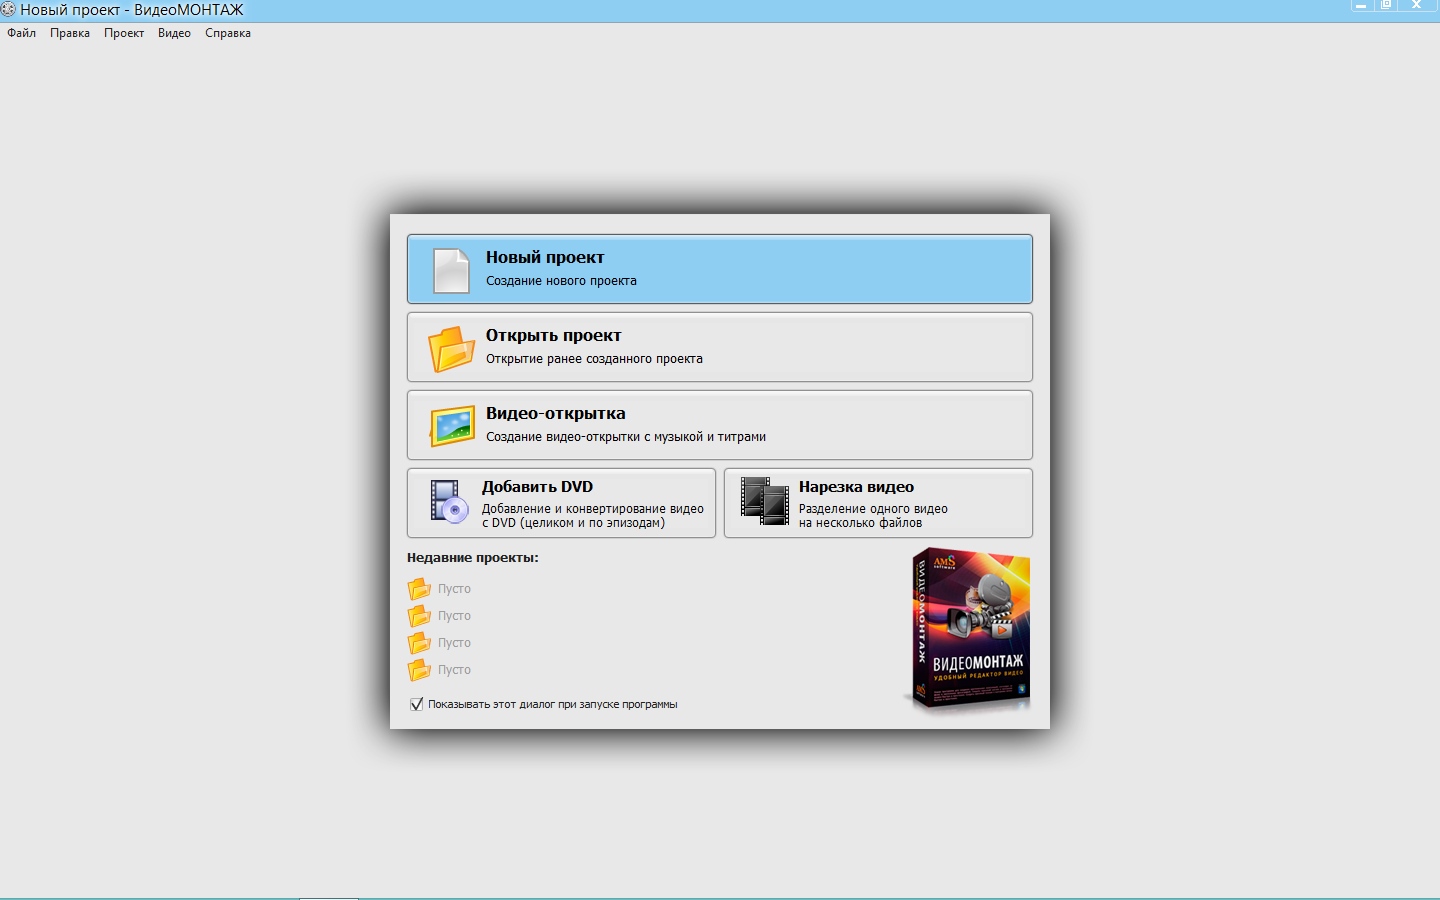Uncheck Показывать этот диалог при запуске

coord(417,704)
